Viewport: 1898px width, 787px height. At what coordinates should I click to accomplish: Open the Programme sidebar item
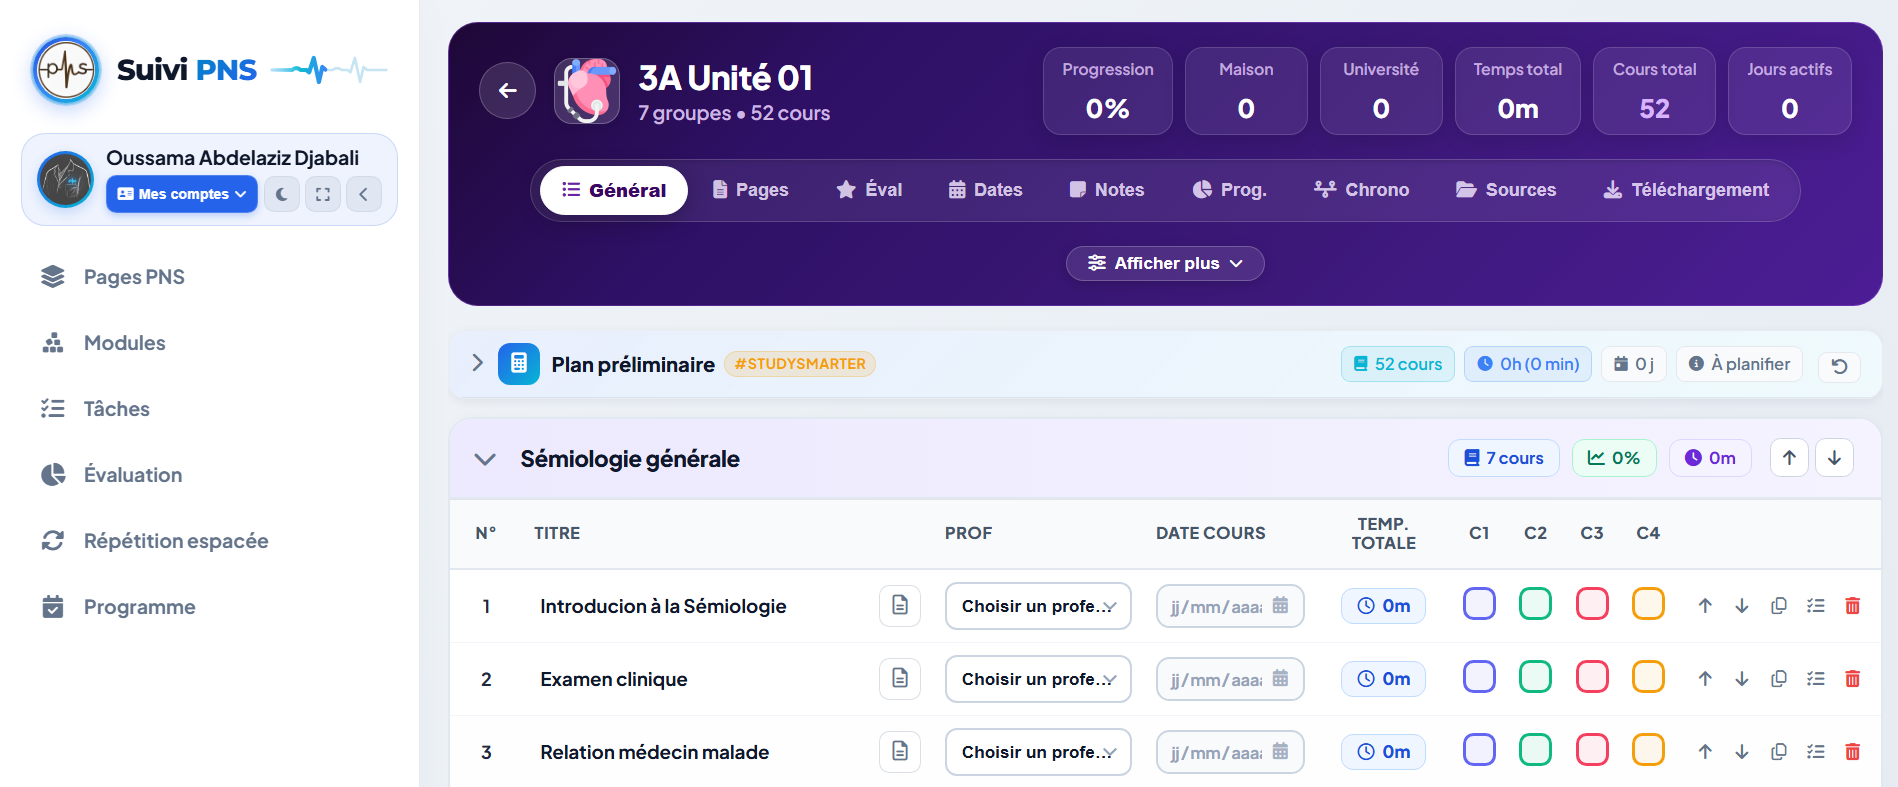(x=139, y=607)
